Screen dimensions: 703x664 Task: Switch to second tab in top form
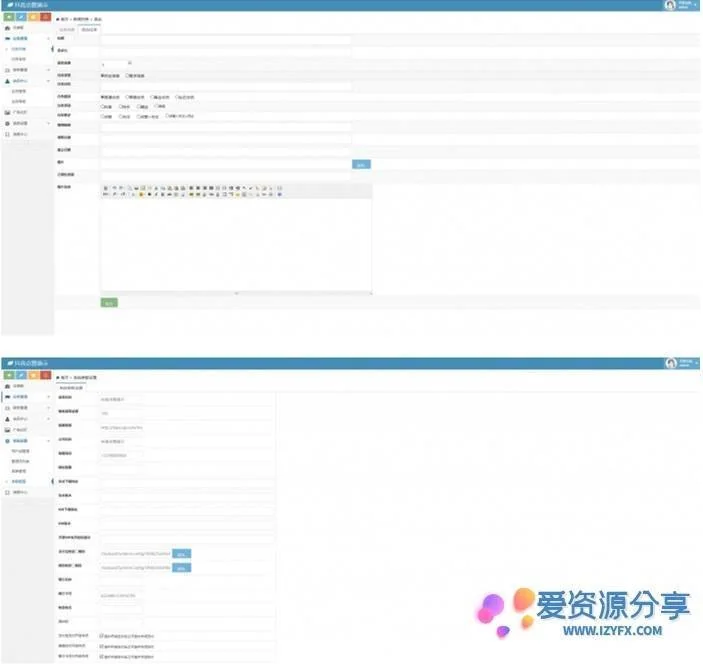pyautogui.click(x=90, y=29)
